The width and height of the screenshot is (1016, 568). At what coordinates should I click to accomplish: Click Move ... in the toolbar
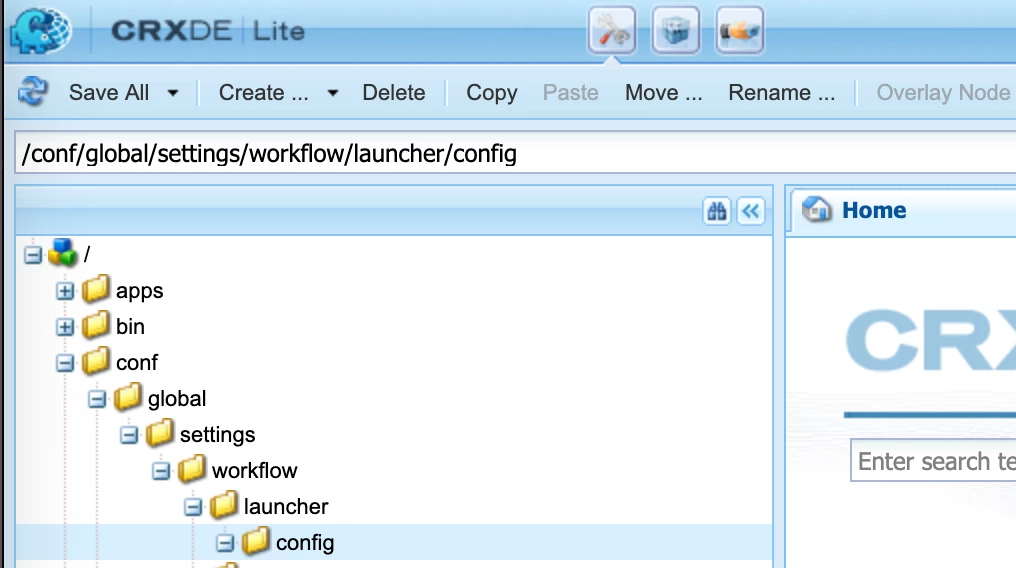(664, 93)
